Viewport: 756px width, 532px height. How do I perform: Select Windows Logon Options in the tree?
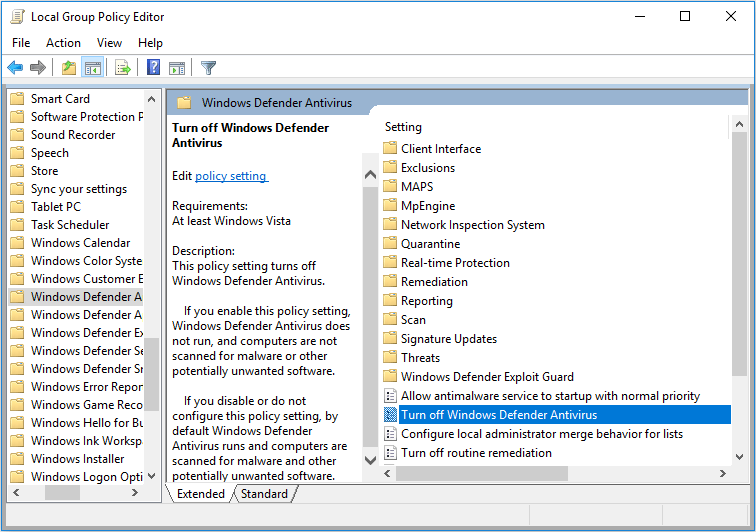coord(87,477)
